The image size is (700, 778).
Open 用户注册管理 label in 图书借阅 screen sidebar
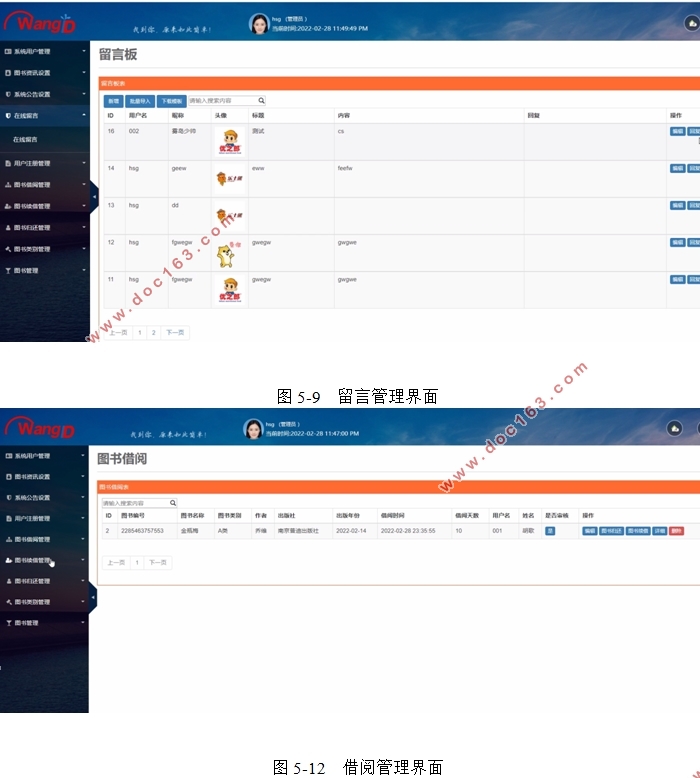click(32, 519)
